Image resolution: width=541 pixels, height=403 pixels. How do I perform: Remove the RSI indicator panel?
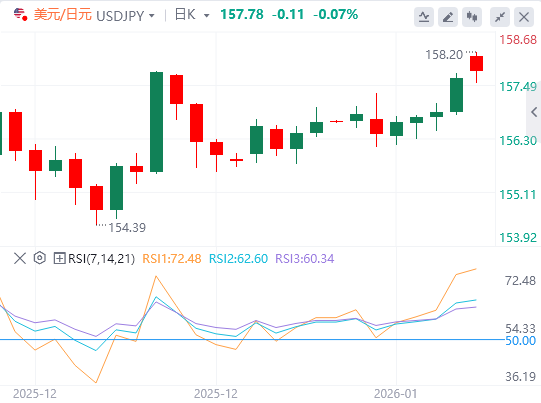tap(20, 258)
